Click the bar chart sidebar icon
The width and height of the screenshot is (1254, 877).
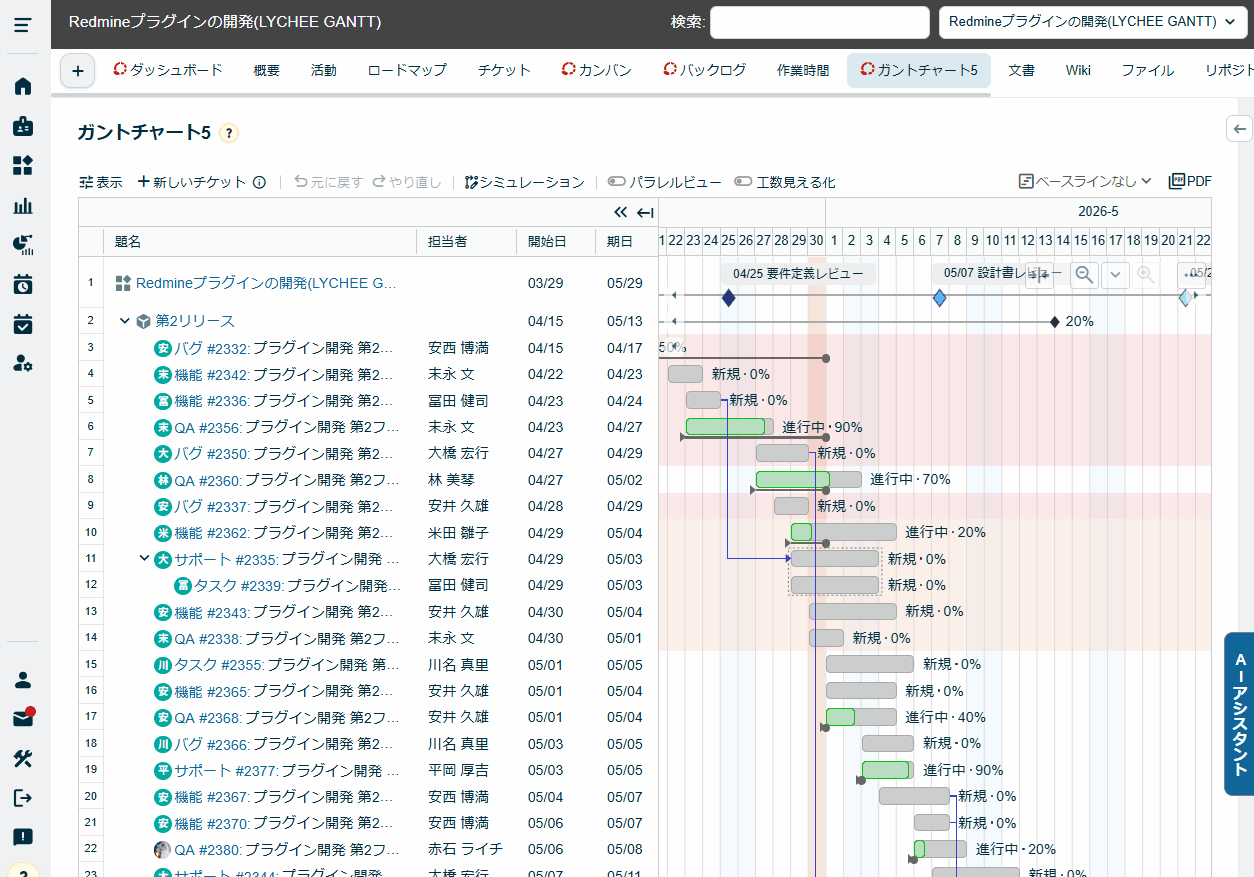click(23, 206)
